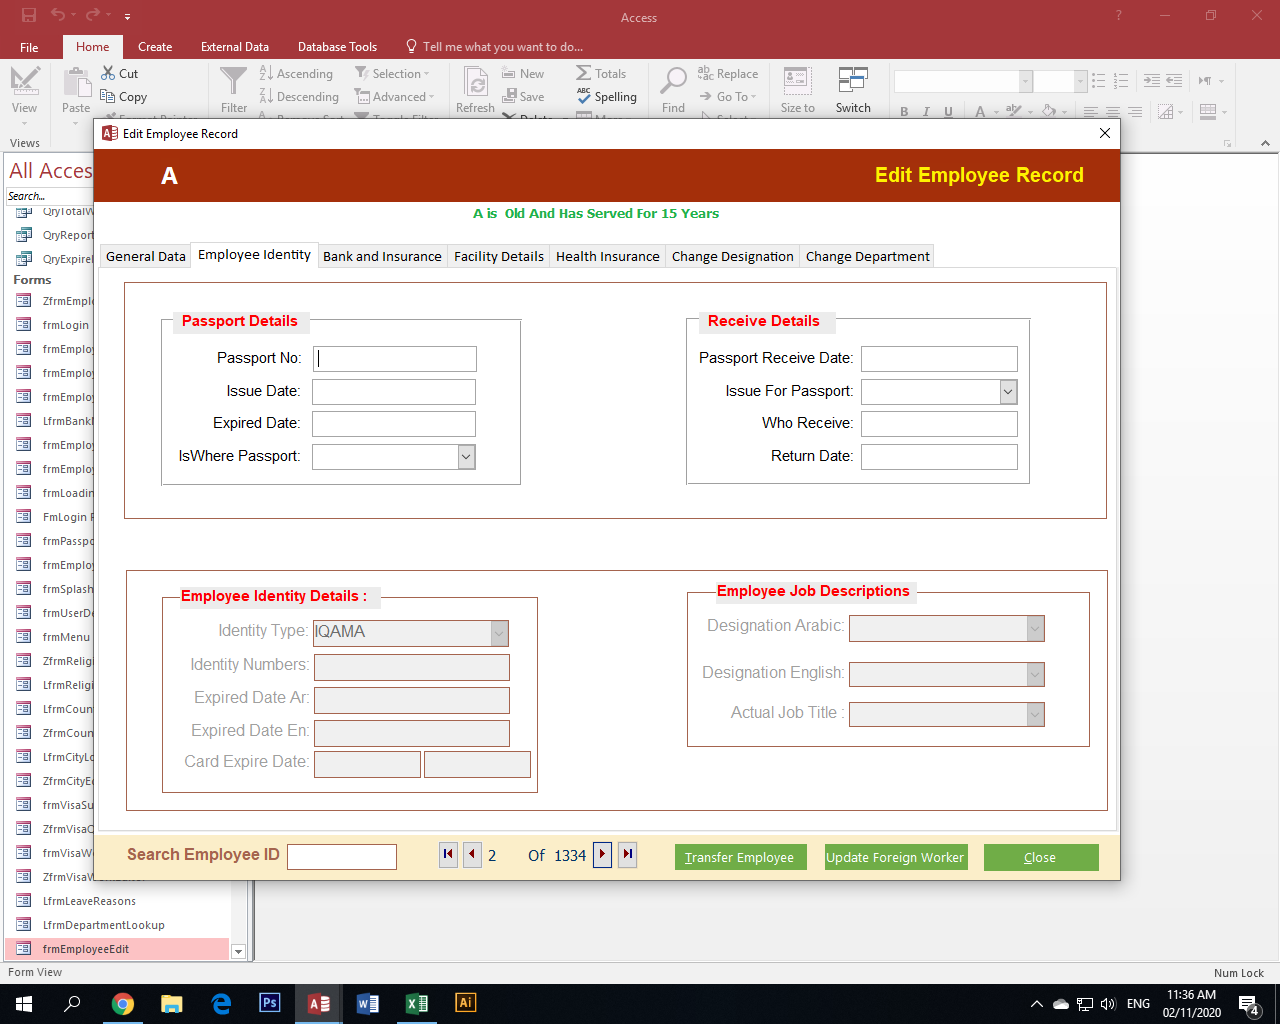Click Save record icon
Screen dimensions: 1280x1024
pyautogui.click(x=510, y=96)
